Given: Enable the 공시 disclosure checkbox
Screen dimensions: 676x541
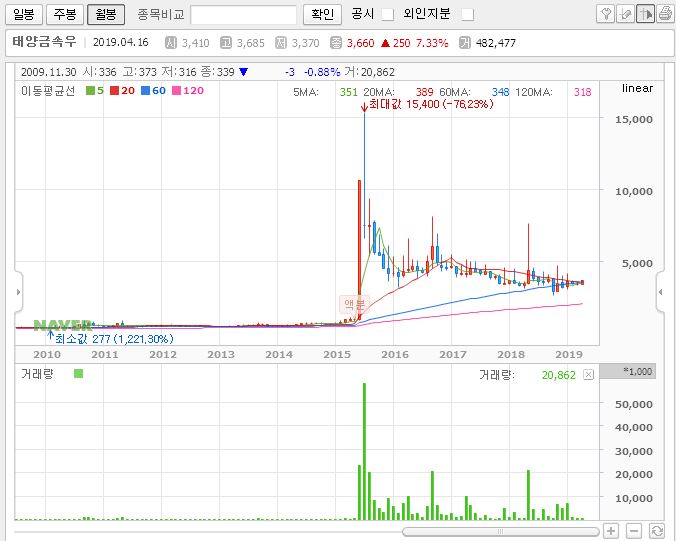Looking at the screenshot, I should point(388,15).
